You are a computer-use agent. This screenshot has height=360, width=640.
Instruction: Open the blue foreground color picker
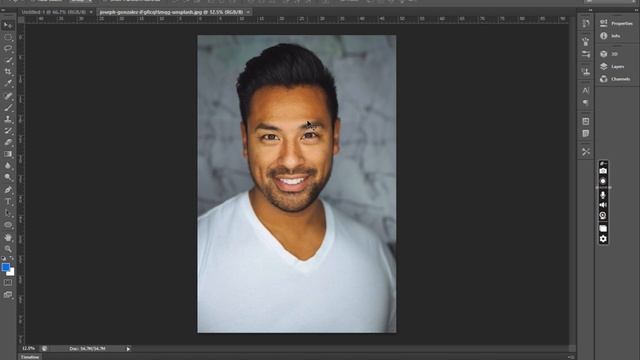click(x=5, y=267)
